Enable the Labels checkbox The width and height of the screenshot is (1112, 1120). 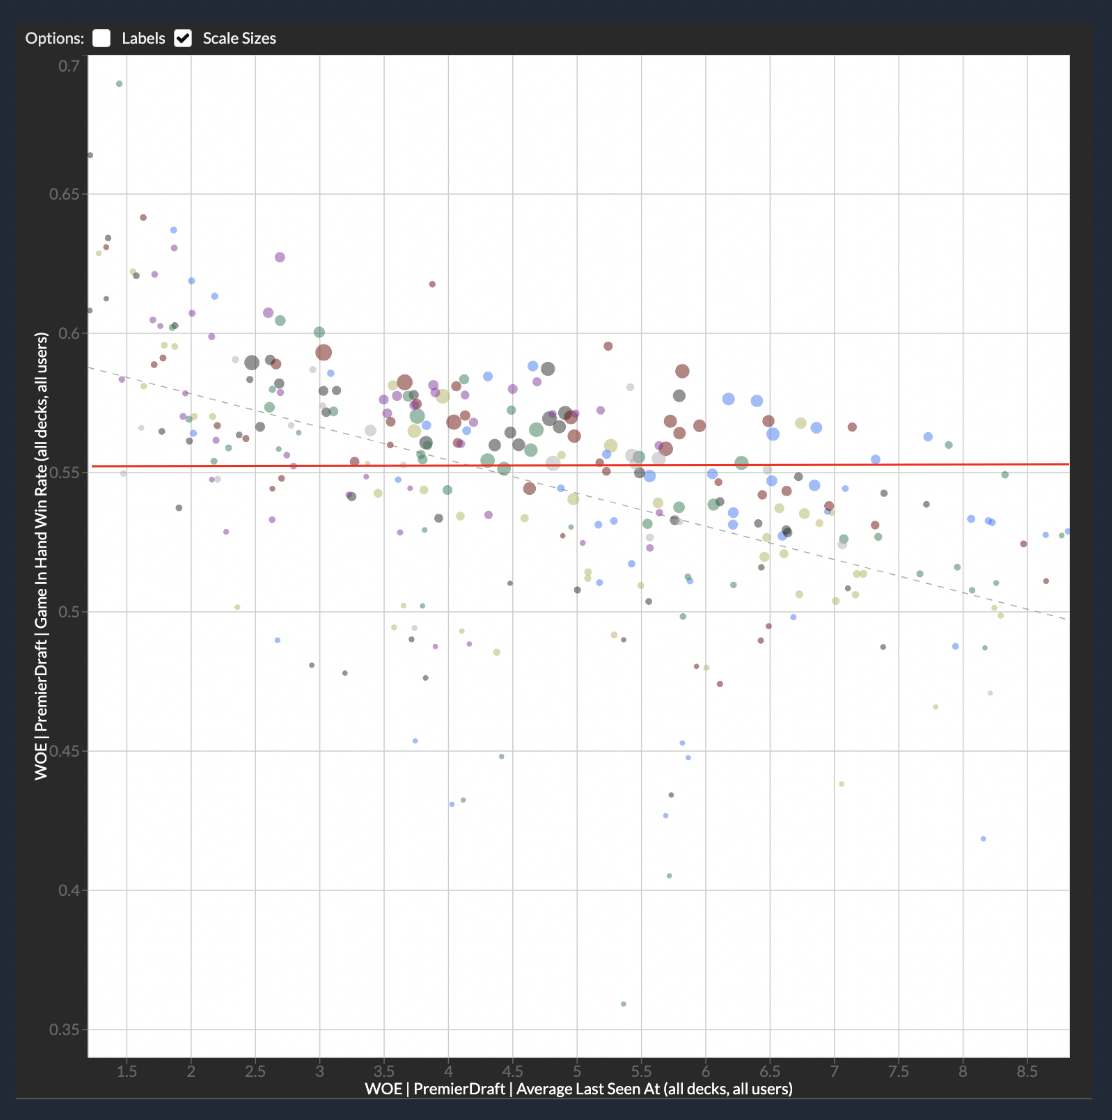click(x=101, y=38)
